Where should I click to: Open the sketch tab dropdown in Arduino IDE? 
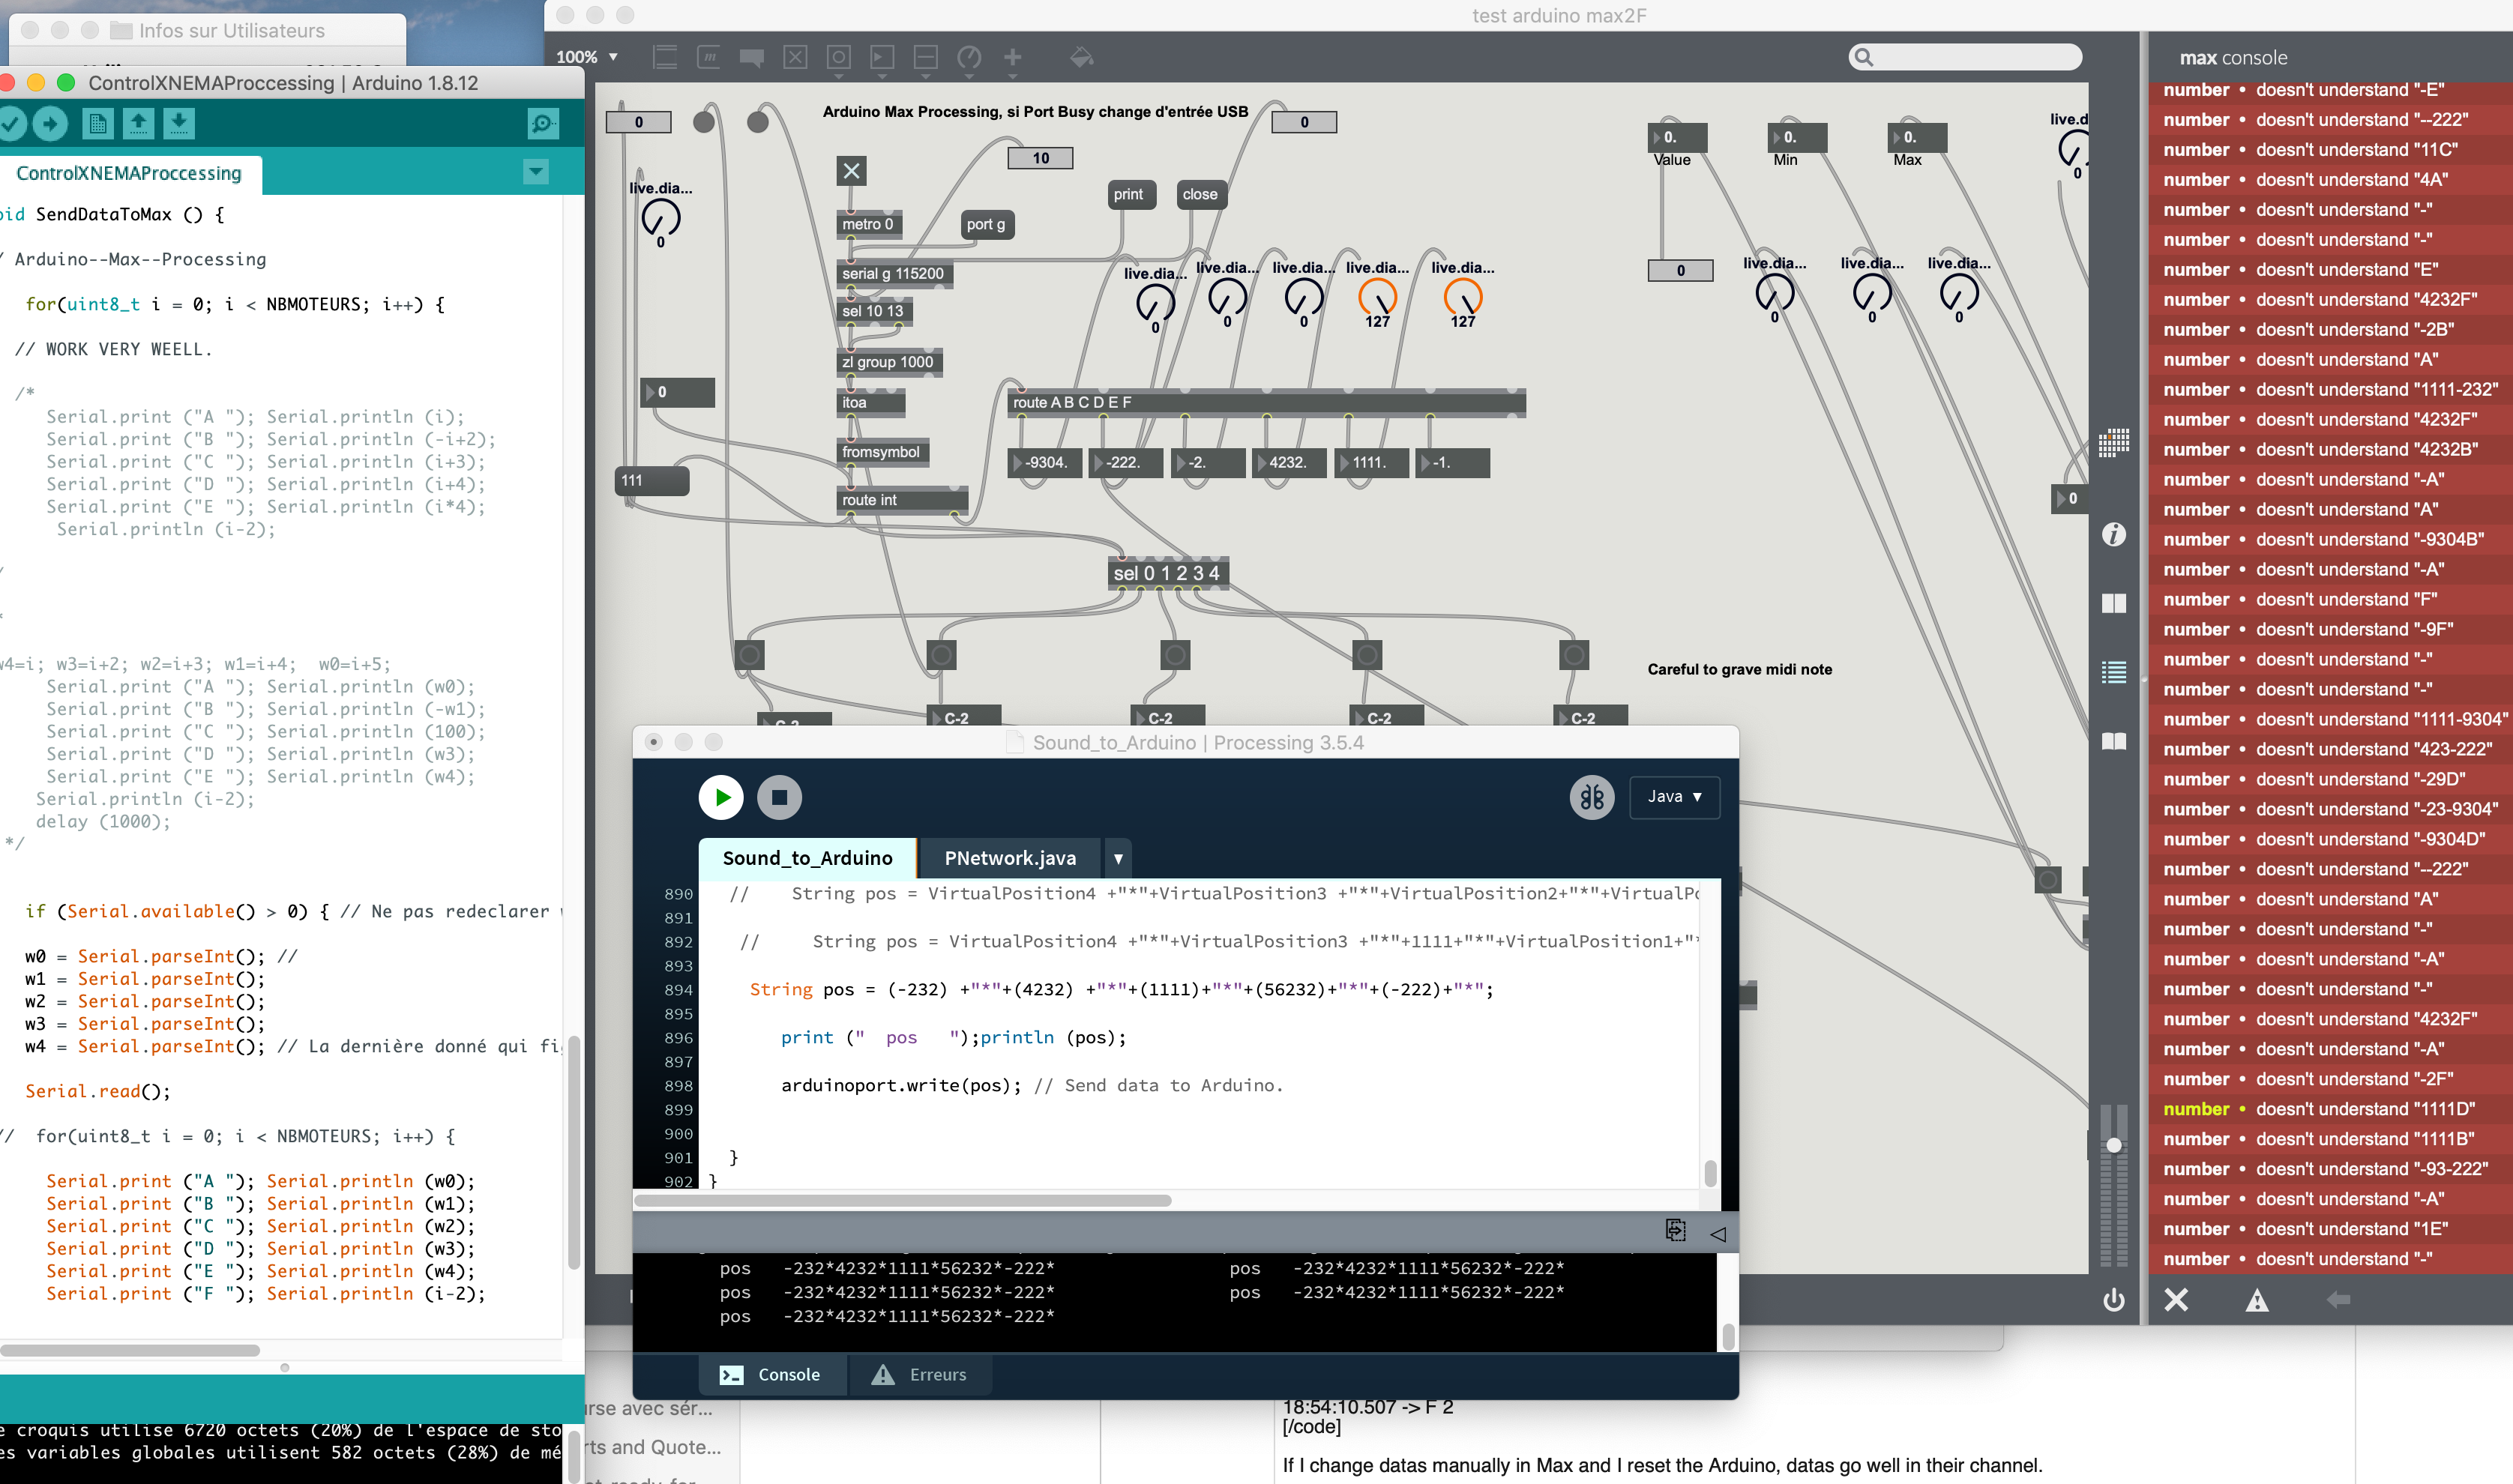click(537, 172)
